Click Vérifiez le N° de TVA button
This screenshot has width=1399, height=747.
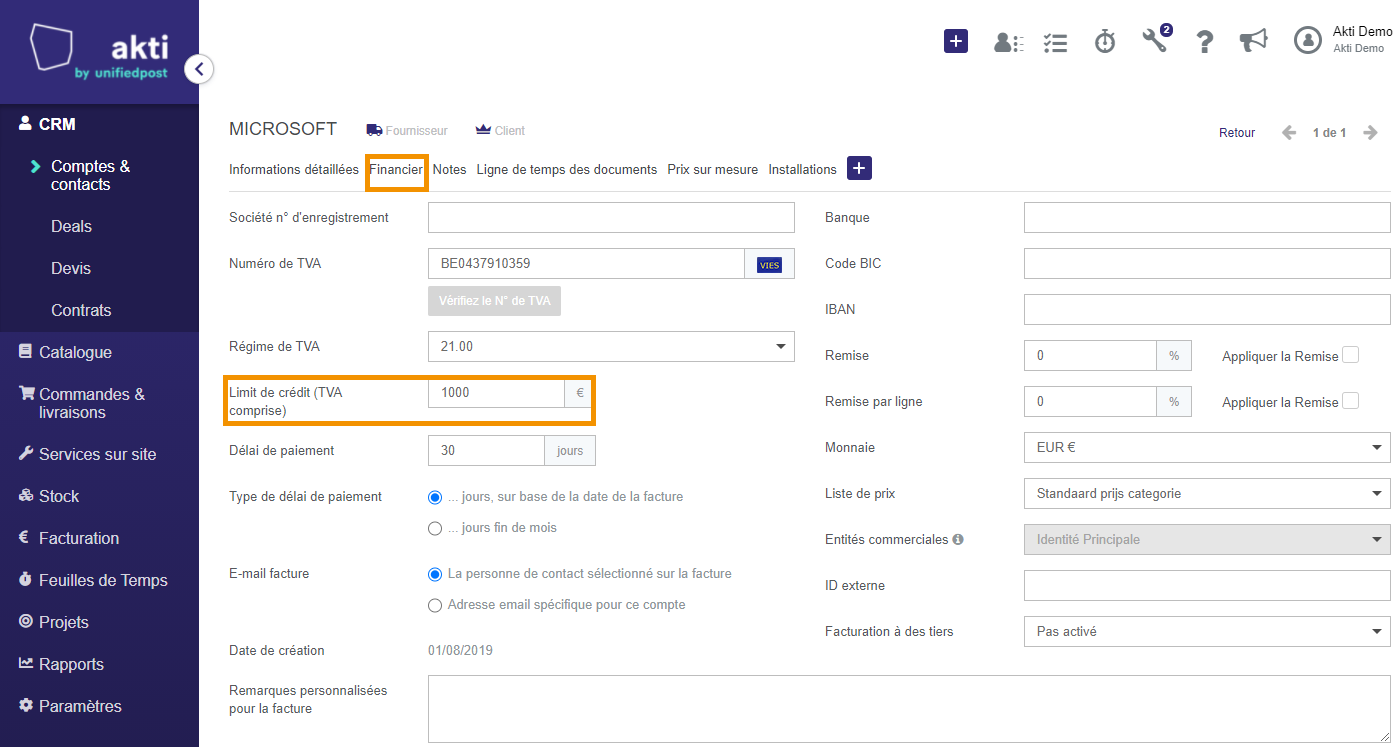click(x=494, y=300)
